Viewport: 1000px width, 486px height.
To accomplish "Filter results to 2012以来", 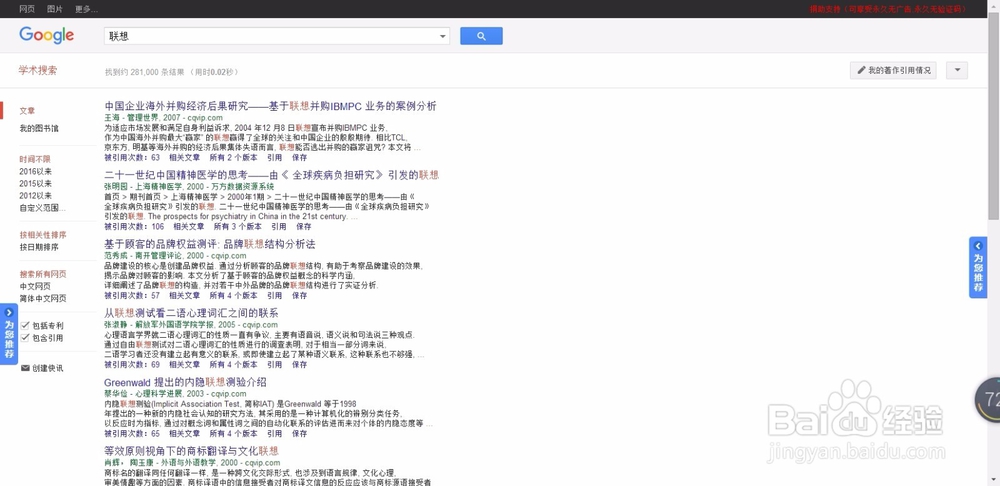I will (x=36, y=196).
